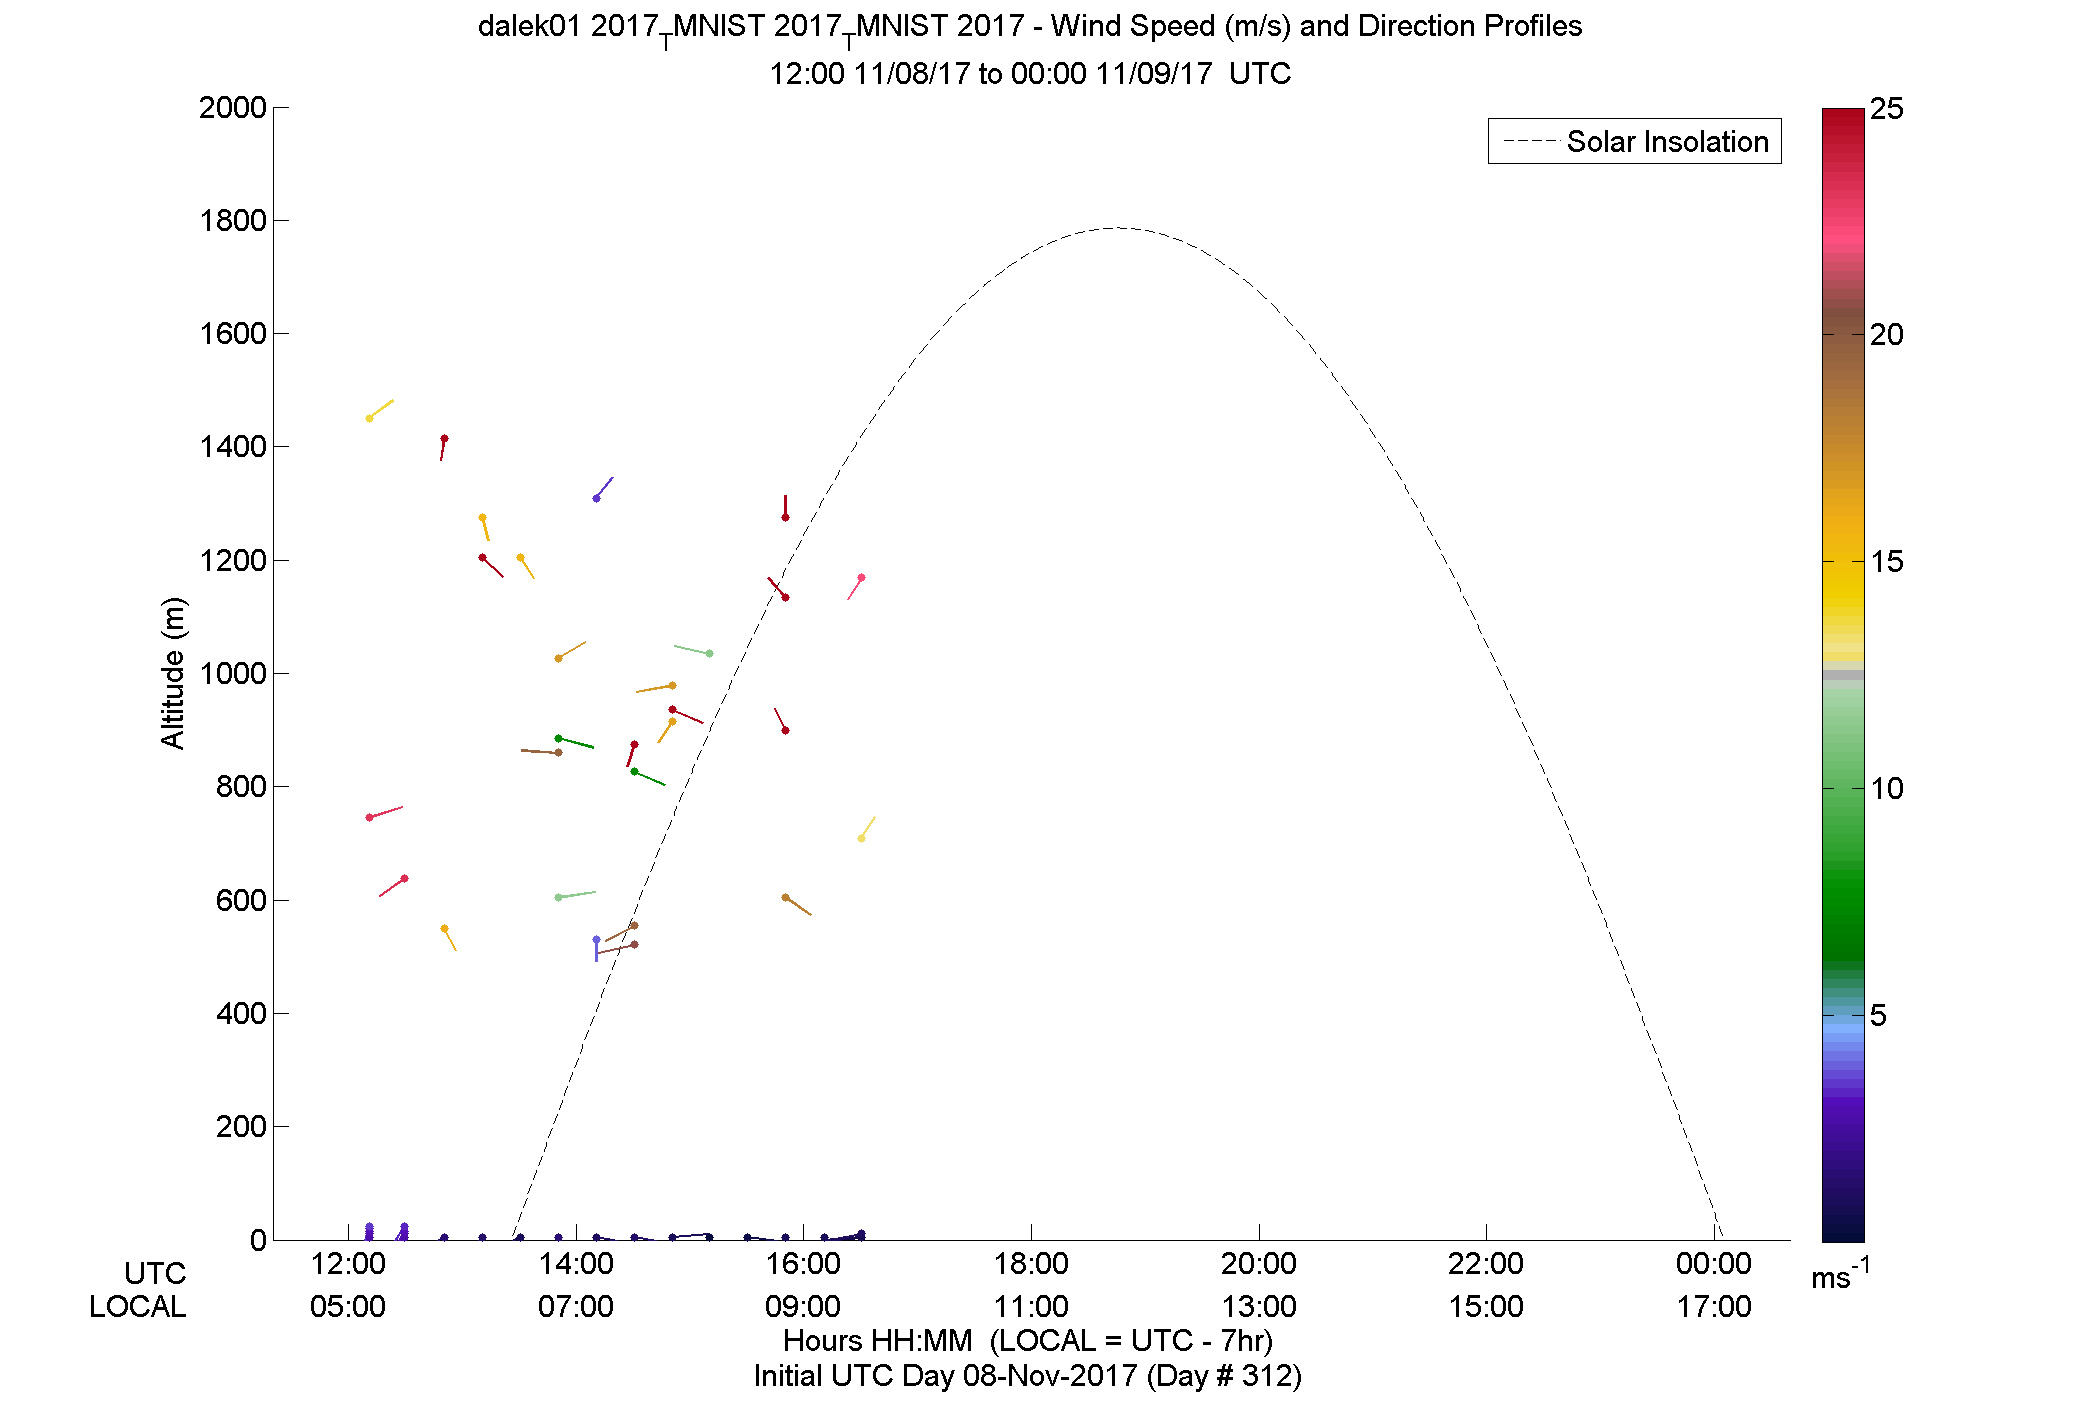Click the orange wind barb near 550 m at 12:50
This screenshot has height=1425, width=2098.
coord(450,938)
